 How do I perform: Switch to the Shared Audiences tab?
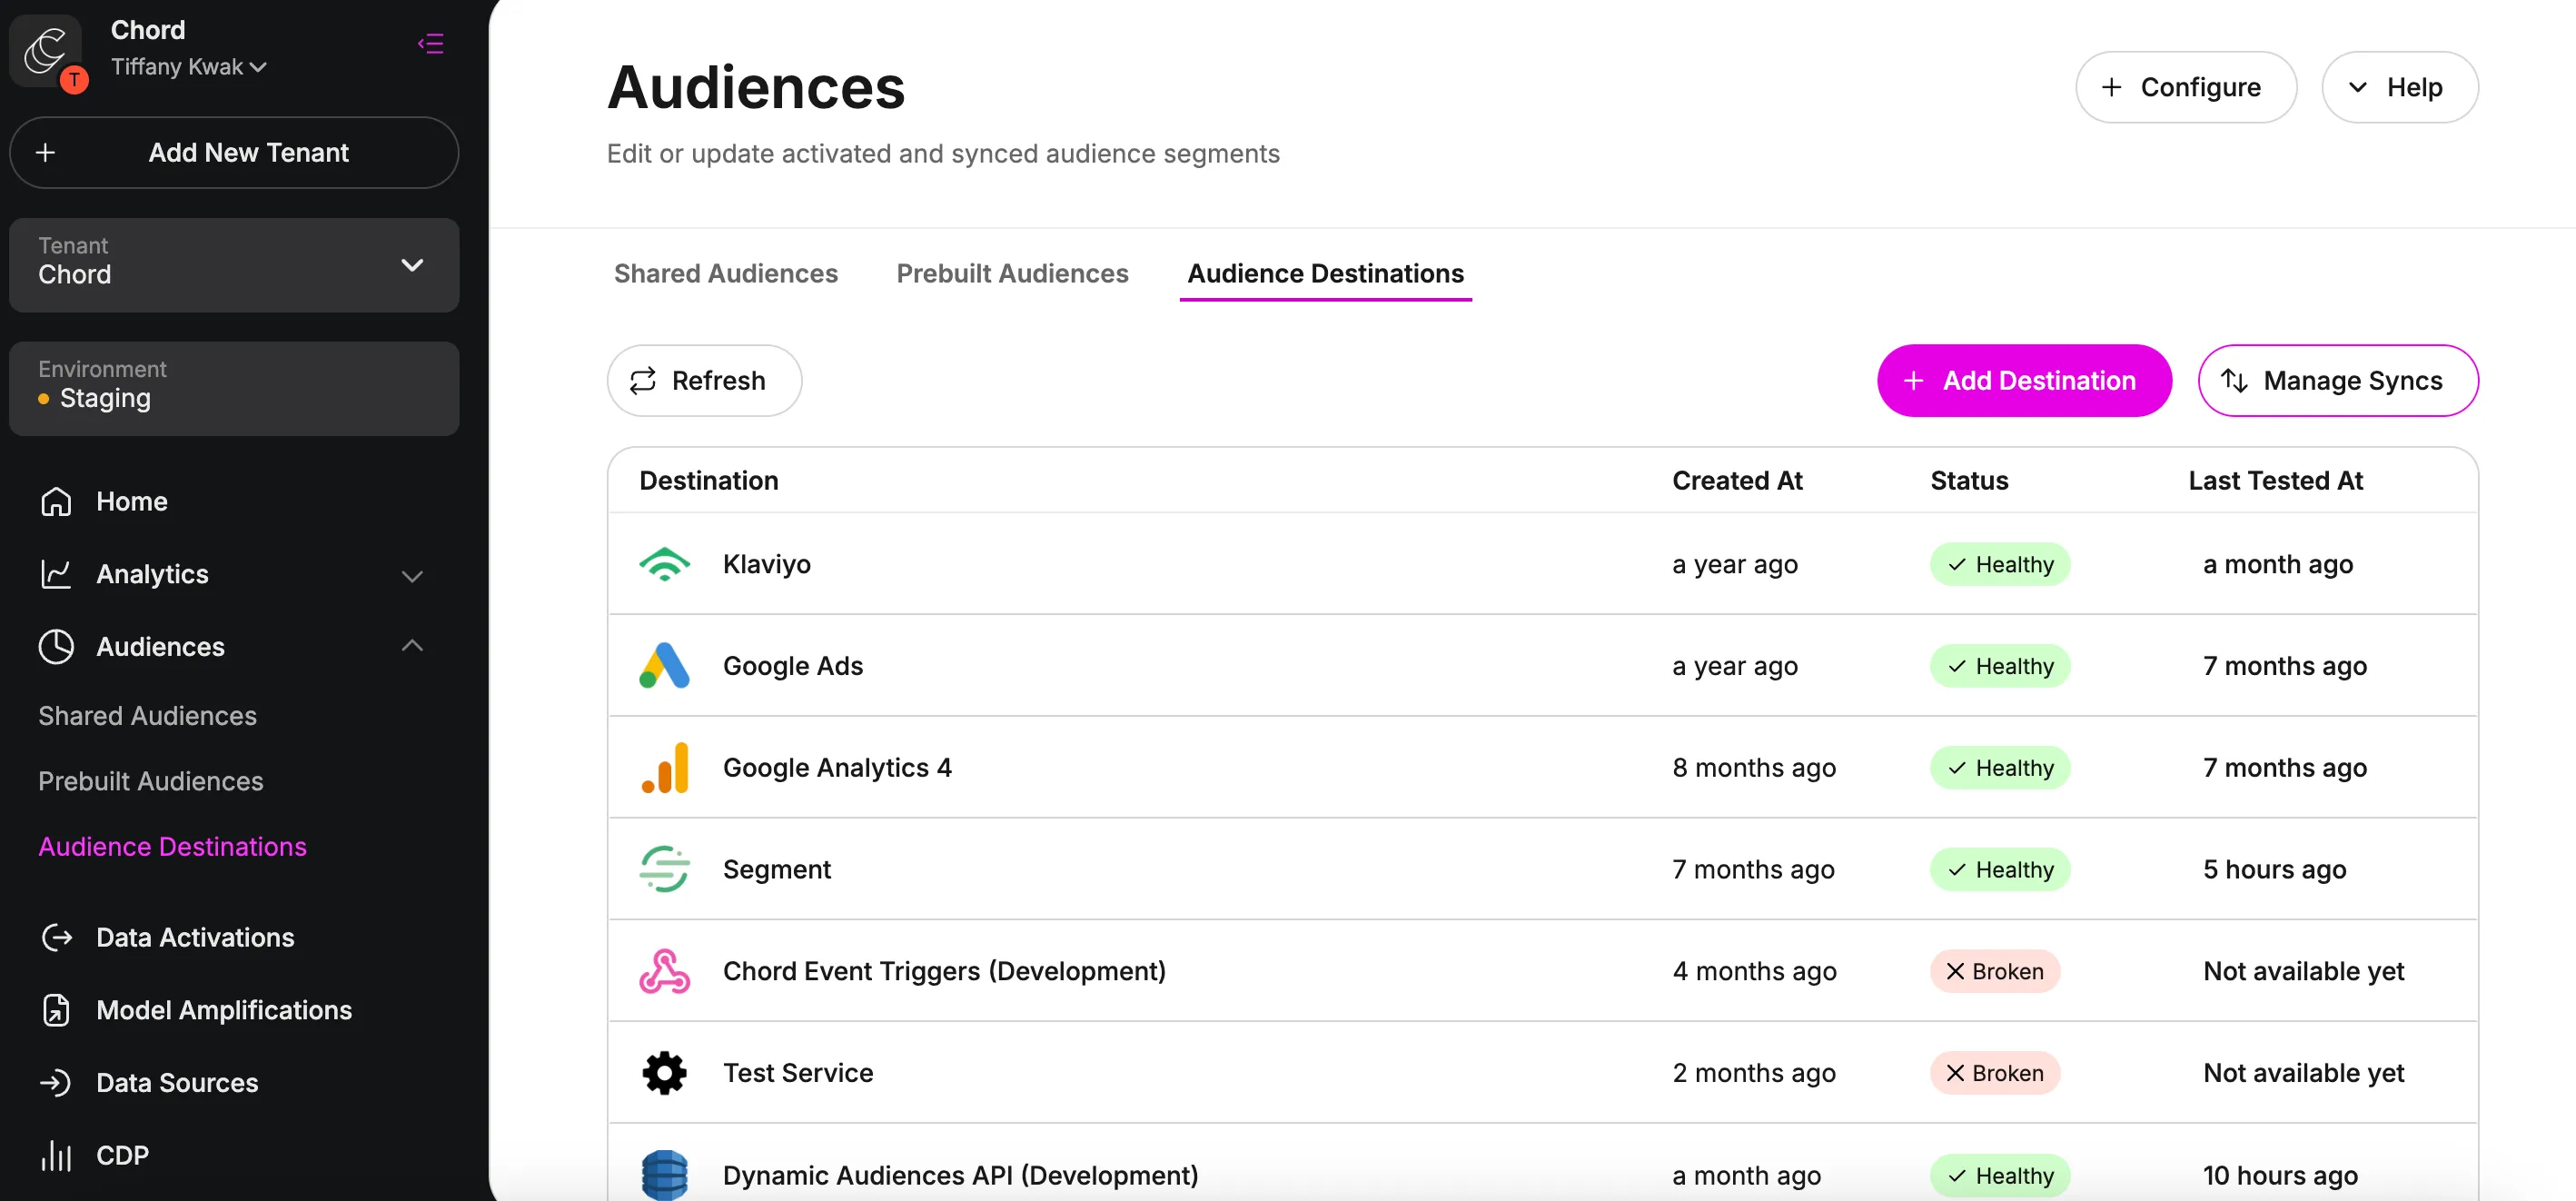(726, 273)
